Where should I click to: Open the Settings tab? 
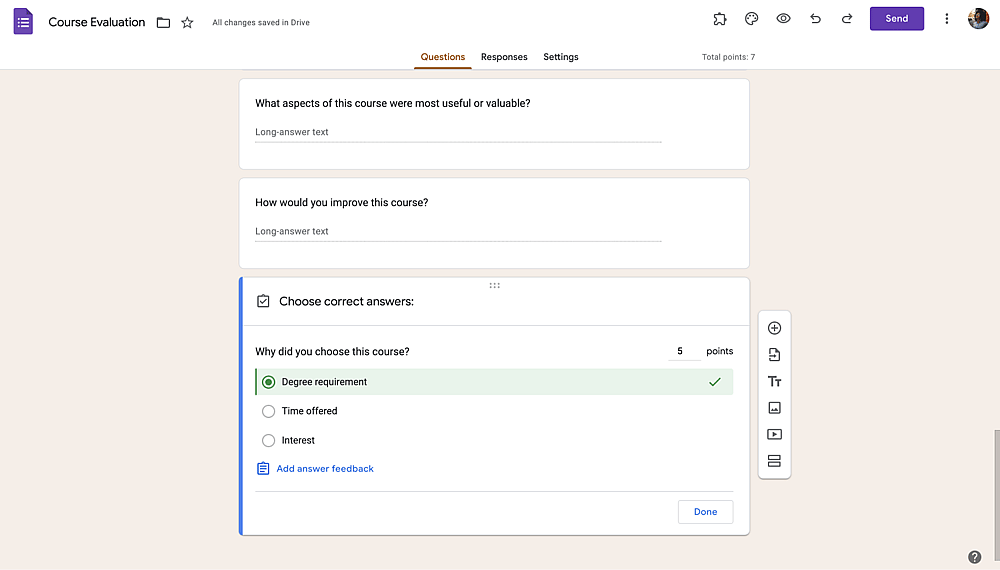[561, 57]
